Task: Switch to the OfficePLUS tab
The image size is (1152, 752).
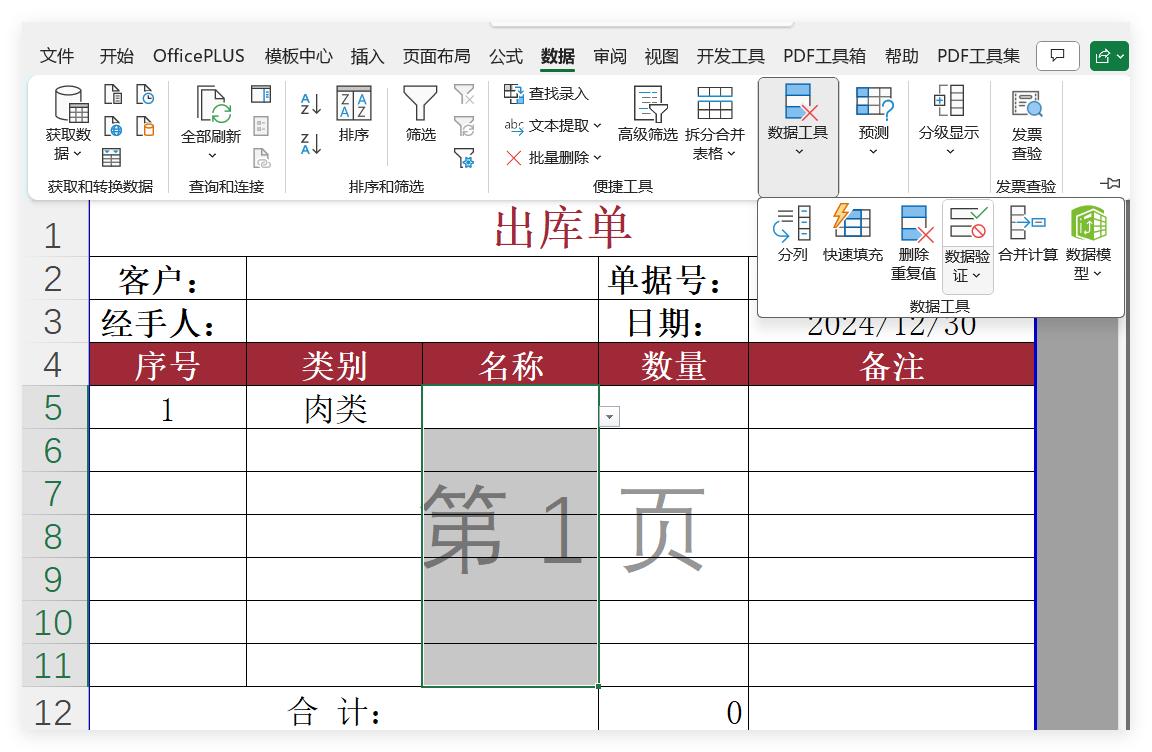Action: [x=198, y=56]
